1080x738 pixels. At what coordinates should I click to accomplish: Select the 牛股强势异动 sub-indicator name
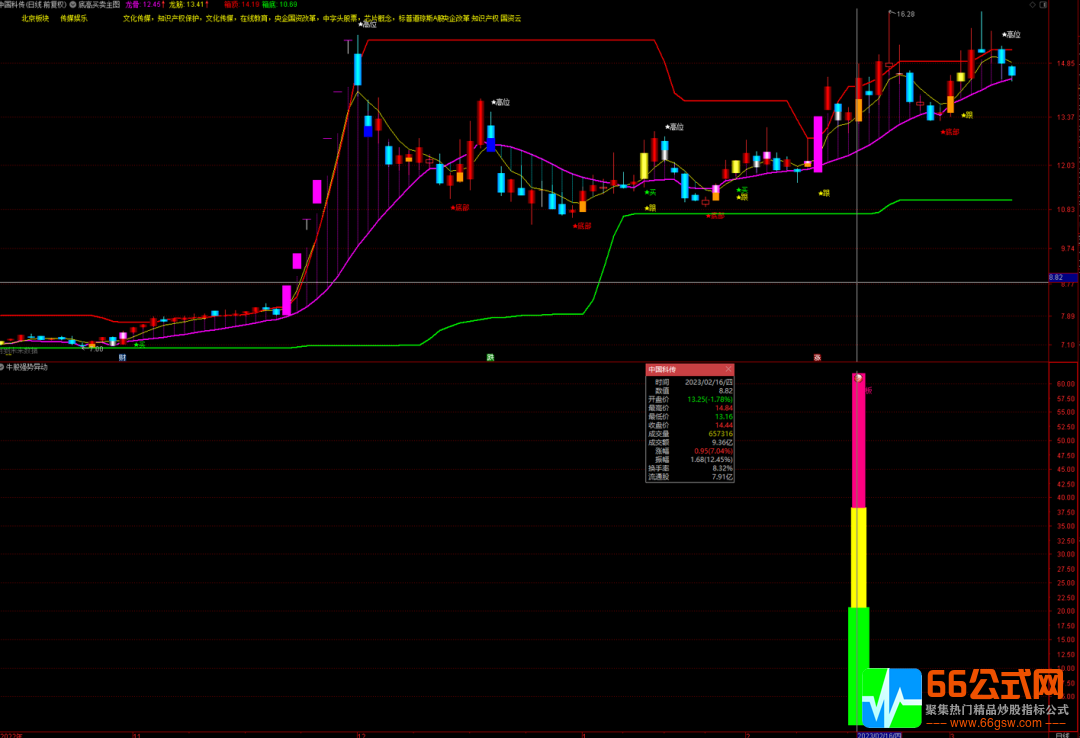click(27, 367)
